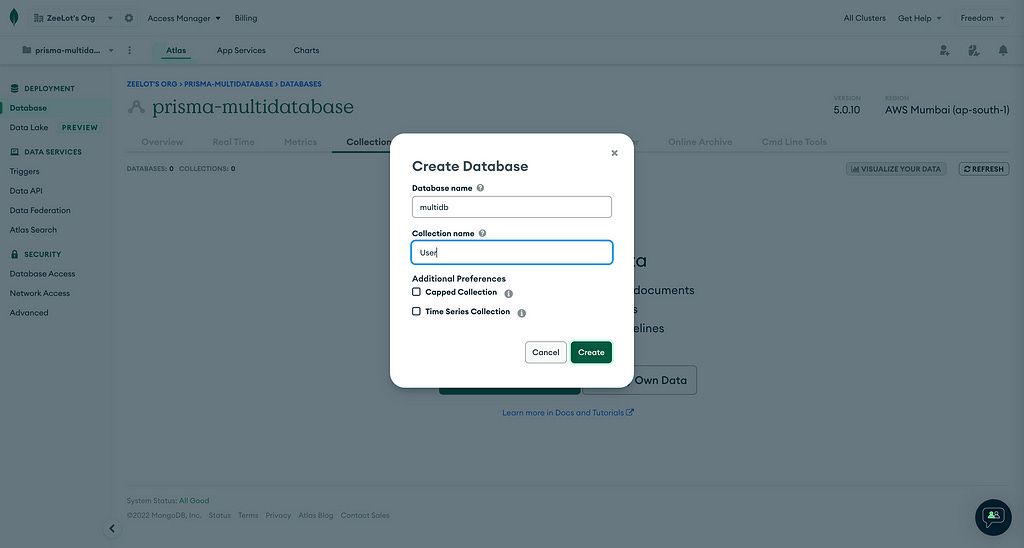This screenshot has height=548, width=1024.
Task: Switch to the Atlas tab
Action: pyautogui.click(x=176, y=50)
